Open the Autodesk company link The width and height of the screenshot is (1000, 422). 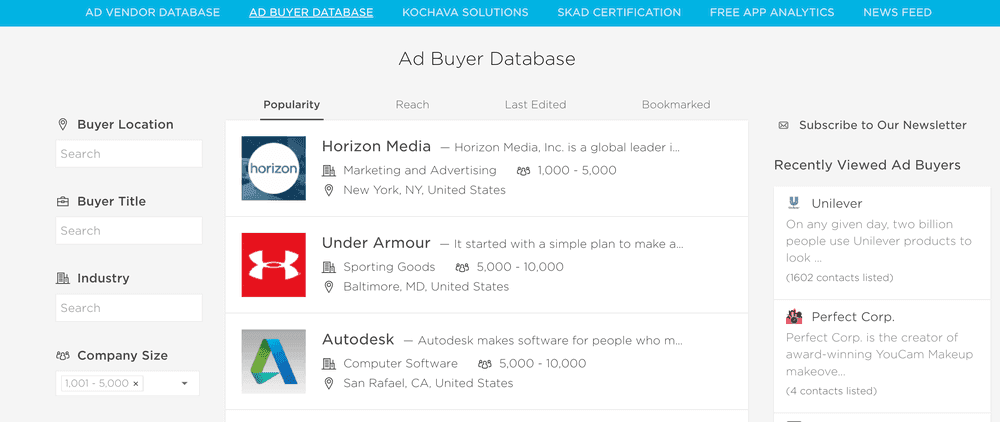[358, 339]
